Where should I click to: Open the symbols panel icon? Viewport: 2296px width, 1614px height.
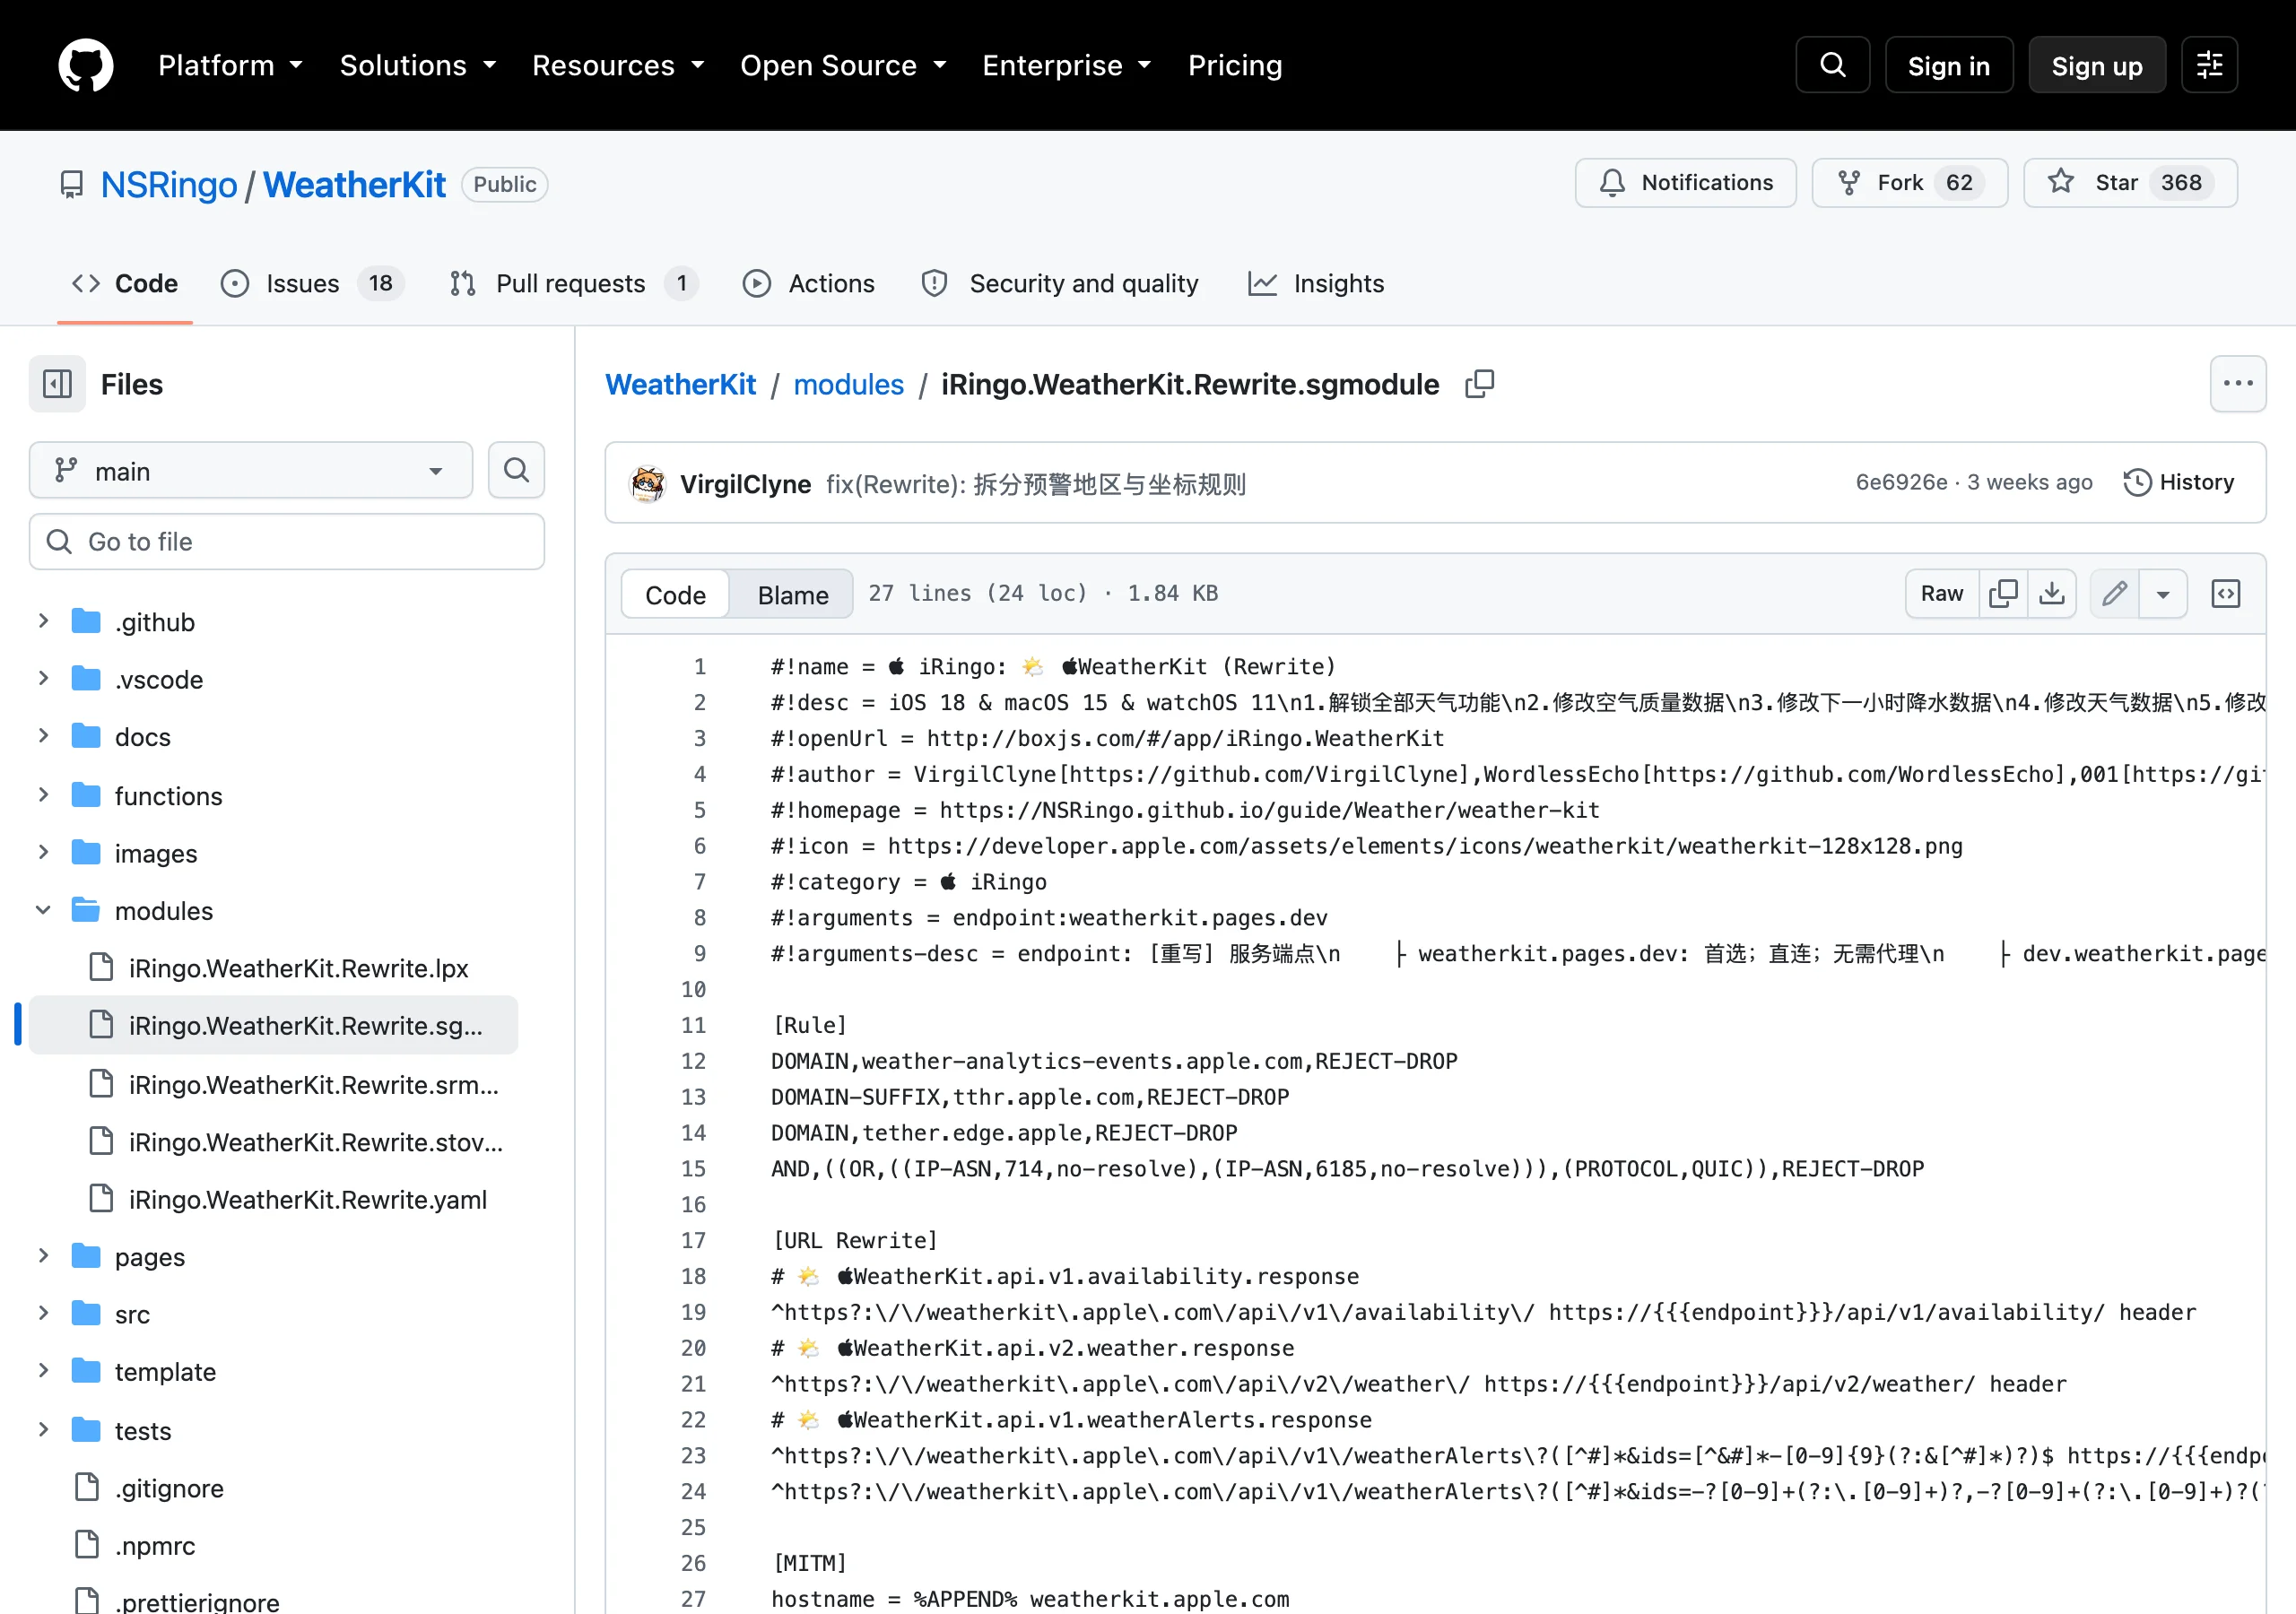(x=2225, y=594)
